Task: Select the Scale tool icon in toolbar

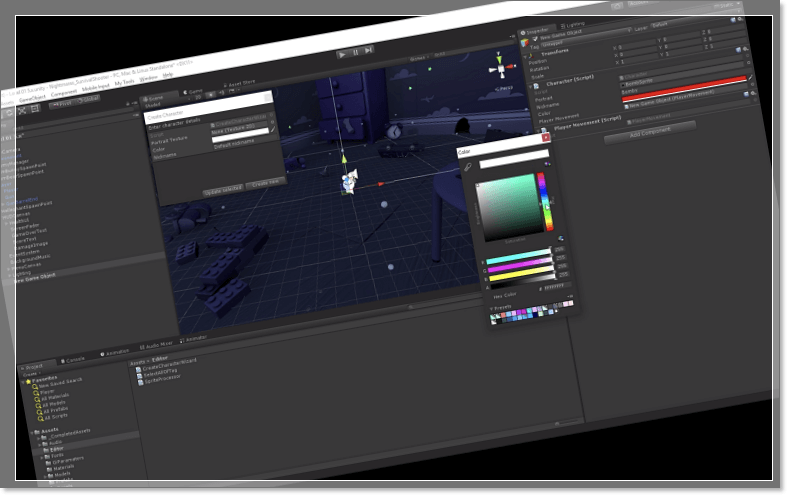Action: [x=22, y=111]
